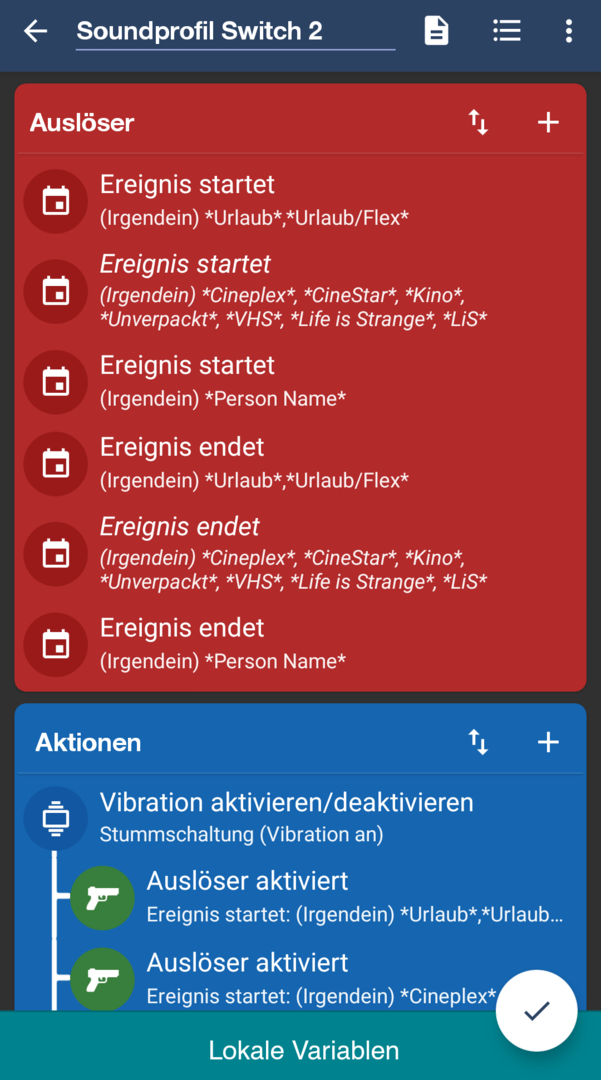Tap calendar icon for Ereignis endet Person Name
Viewport: 601px width, 1080px height.
(56, 644)
